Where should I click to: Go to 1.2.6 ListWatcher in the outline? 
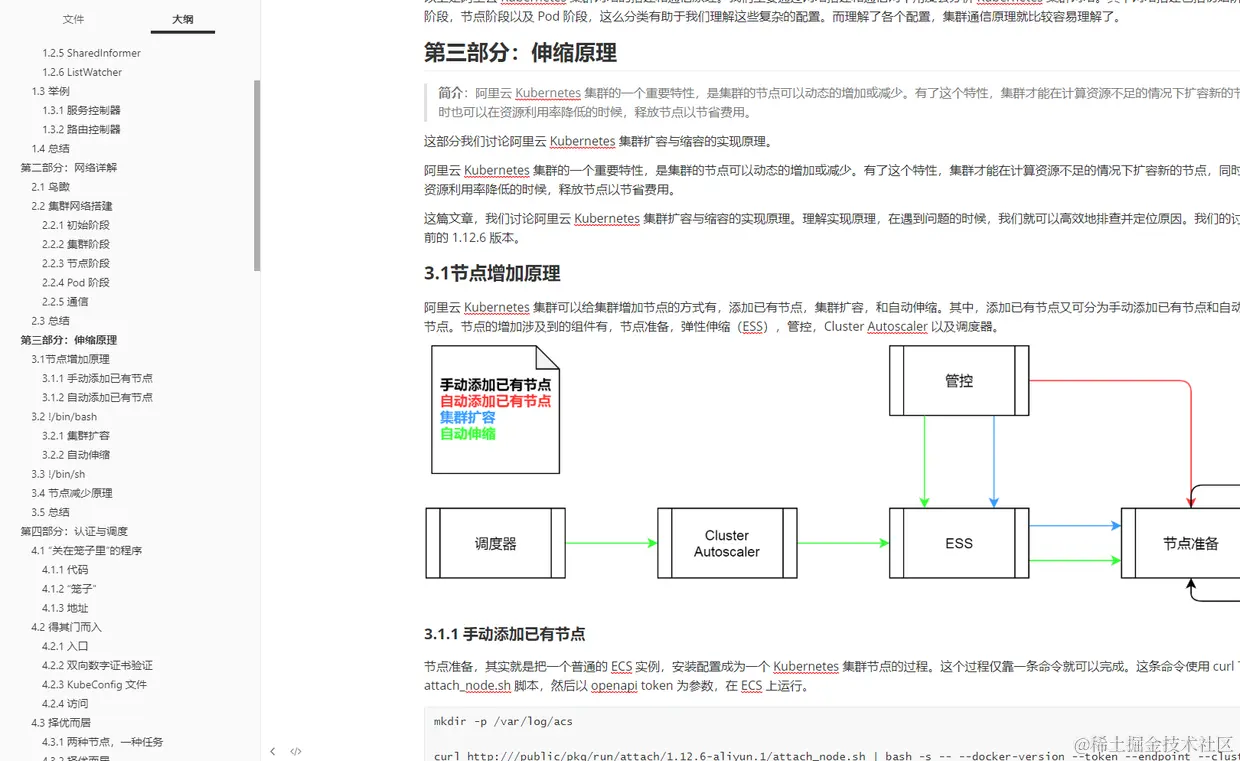click(82, 72)
